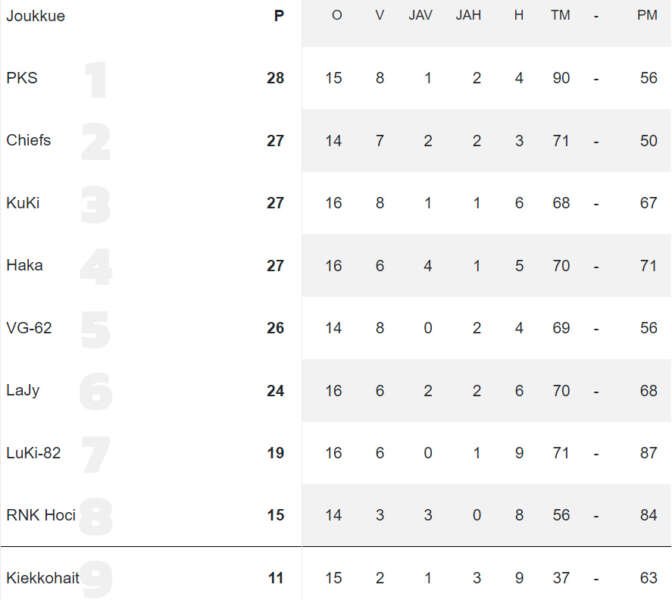Sort by the O games column header
Viewport: 672px width, 600px height.
tap(337, 15)
